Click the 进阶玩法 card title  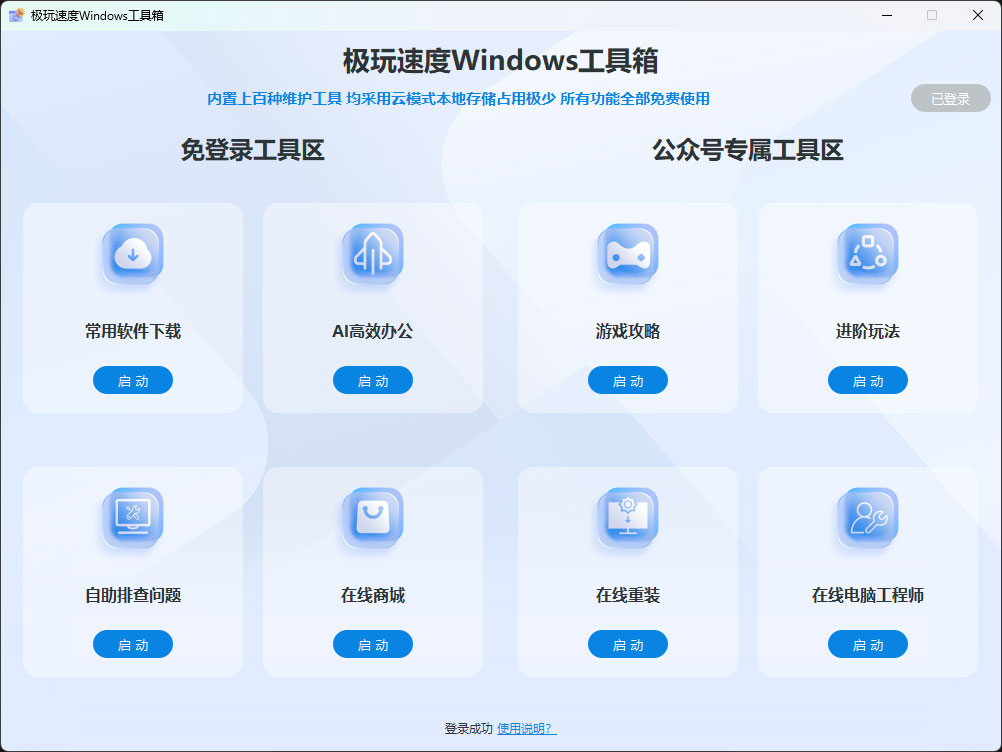[868, 331]
